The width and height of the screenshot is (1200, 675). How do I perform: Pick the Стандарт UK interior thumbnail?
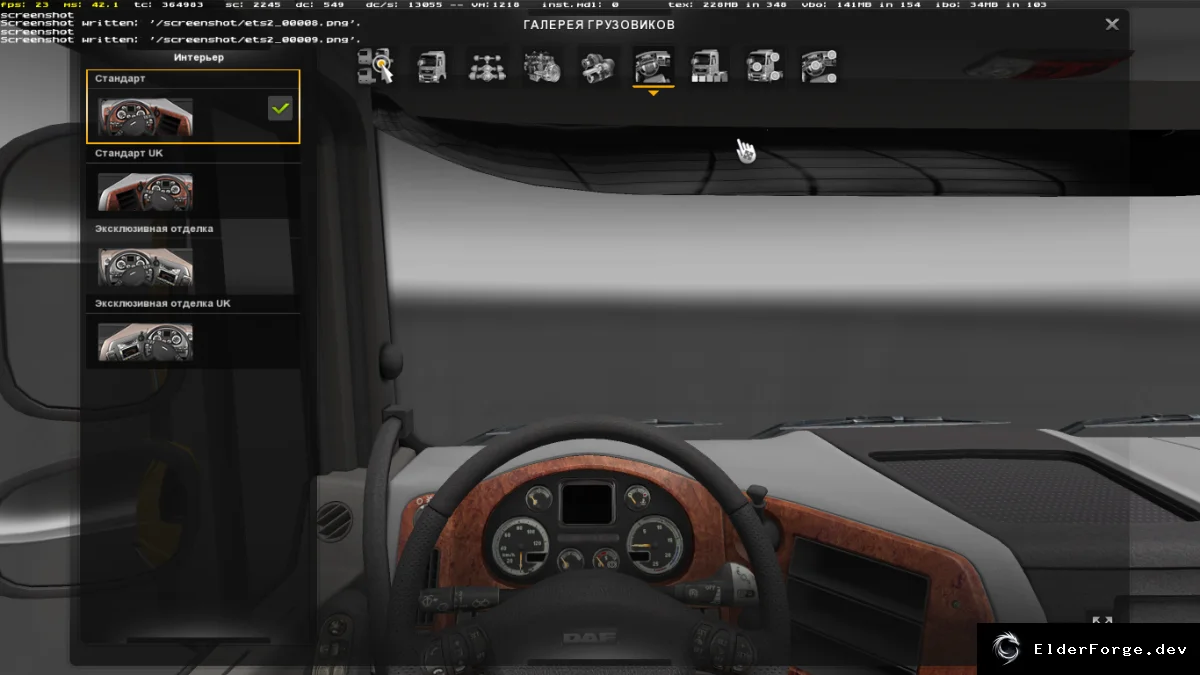point(146,192)
